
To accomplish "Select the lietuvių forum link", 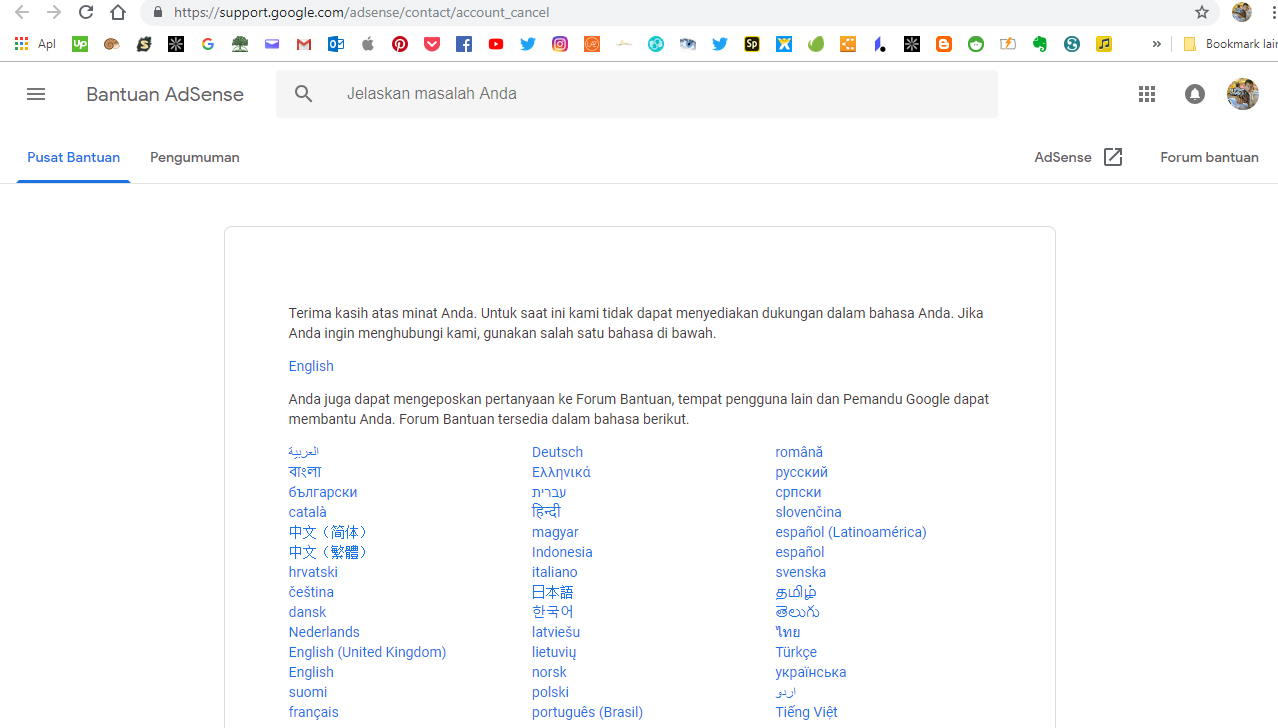I will (x=554, y=652).
